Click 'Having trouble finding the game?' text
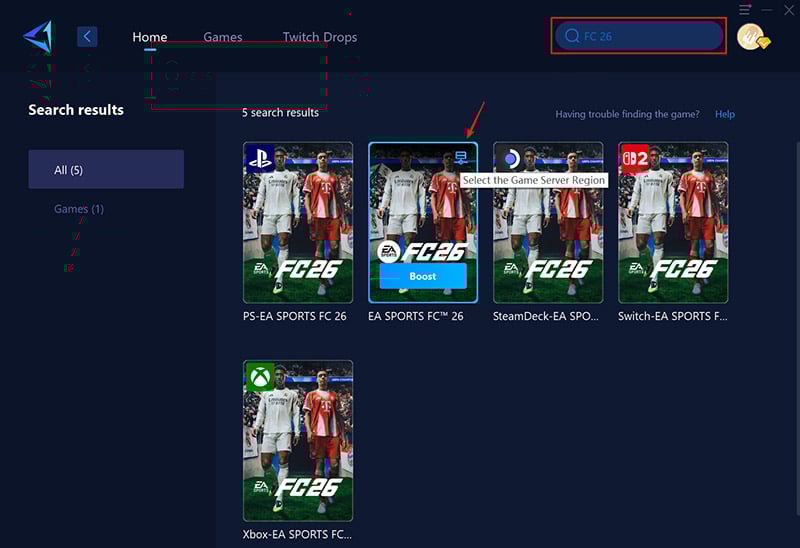 point(627,114)
